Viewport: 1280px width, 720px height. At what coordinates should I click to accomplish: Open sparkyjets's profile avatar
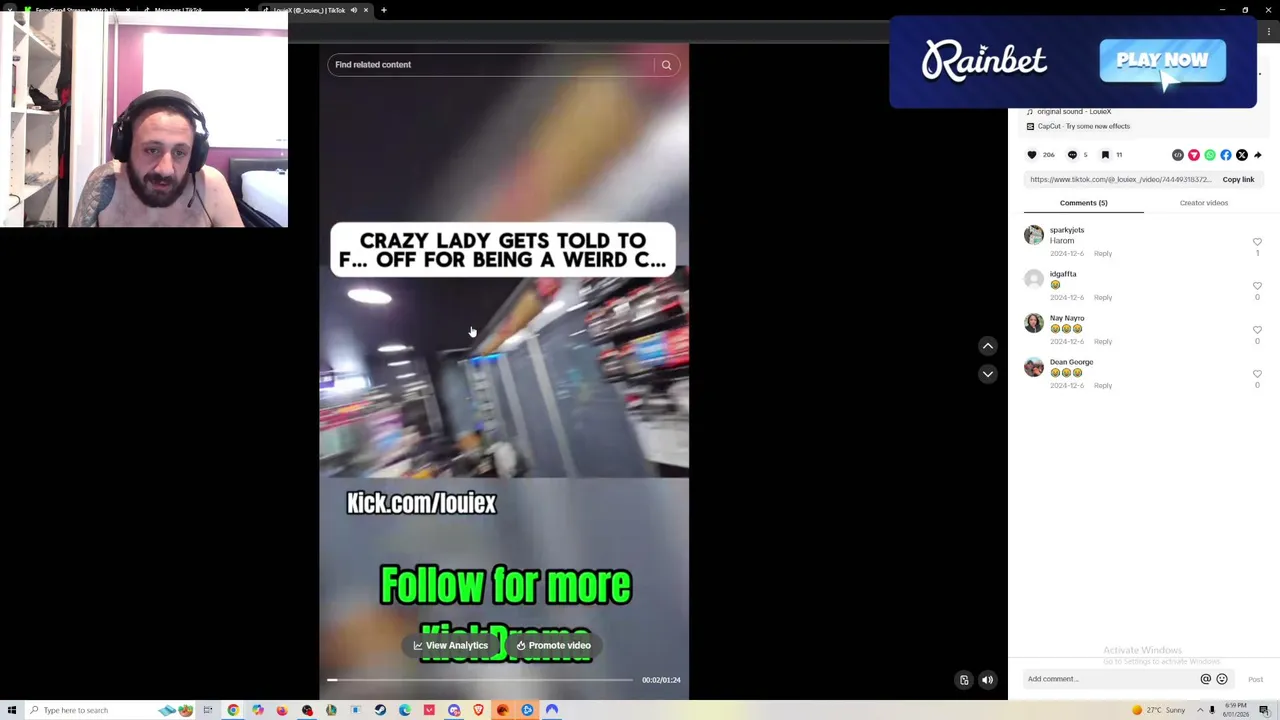point(1034,235)
